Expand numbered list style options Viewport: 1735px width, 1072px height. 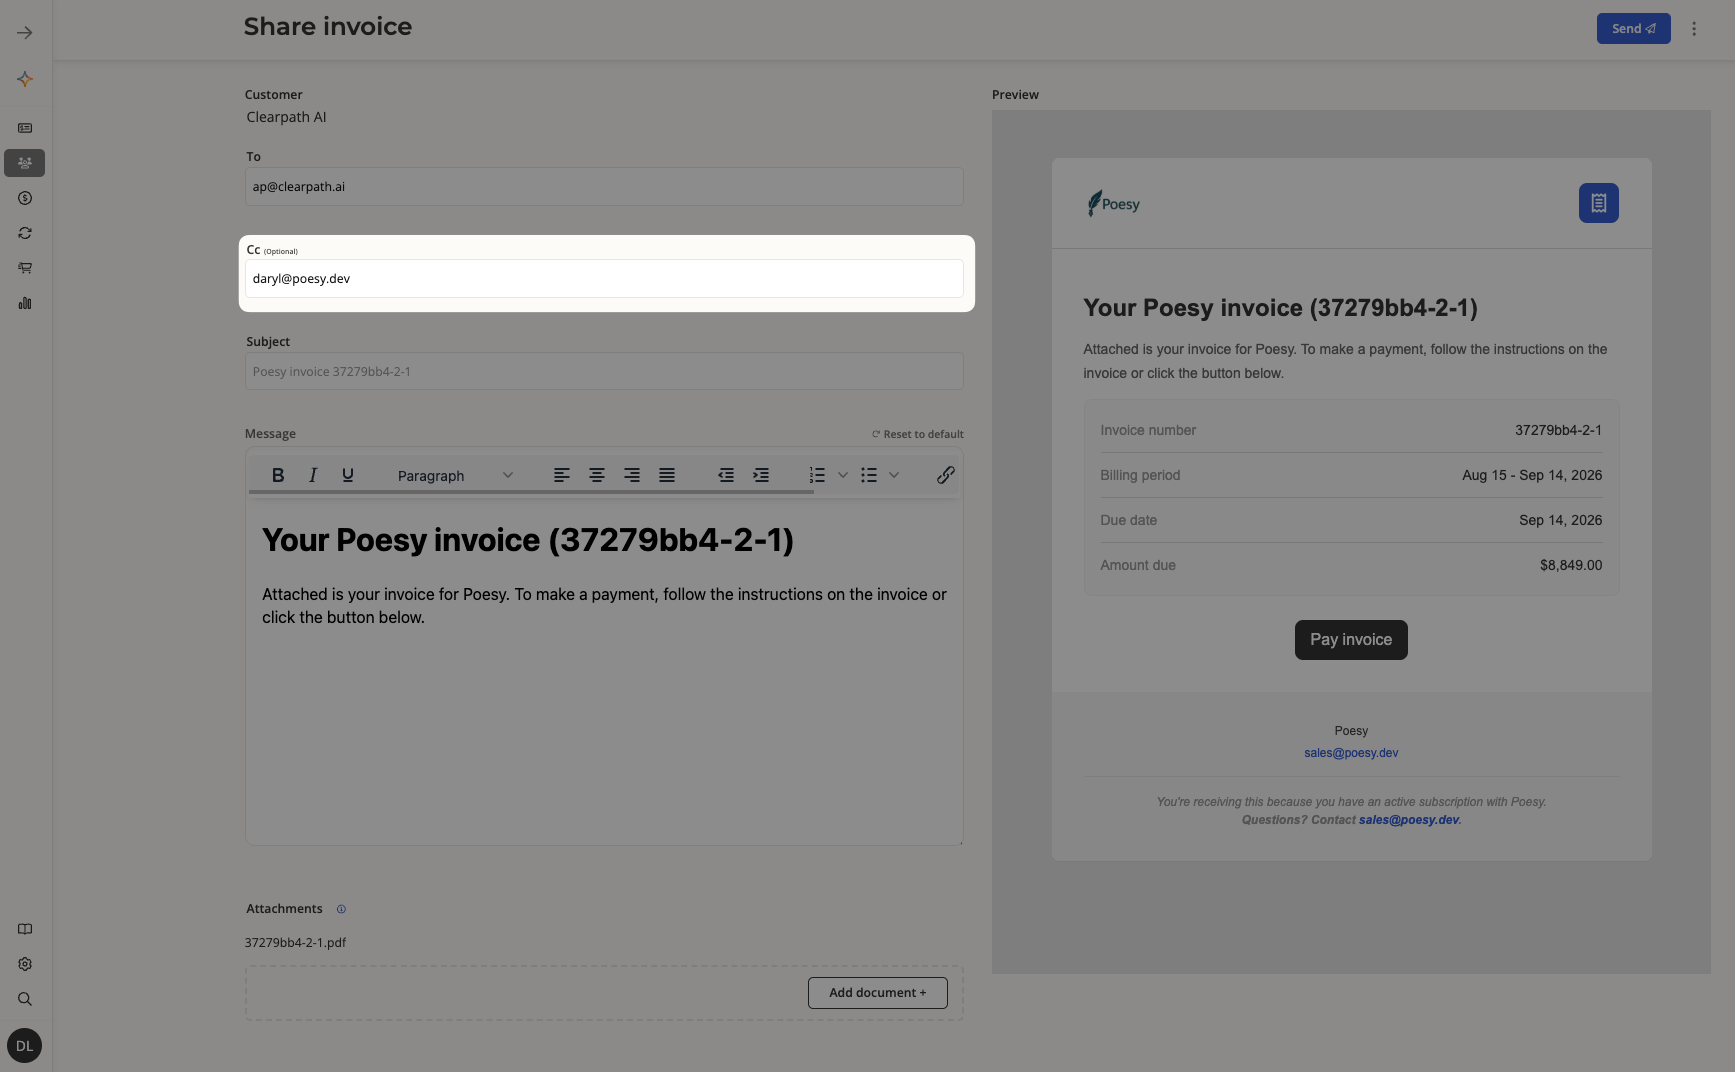coord(843,475)
